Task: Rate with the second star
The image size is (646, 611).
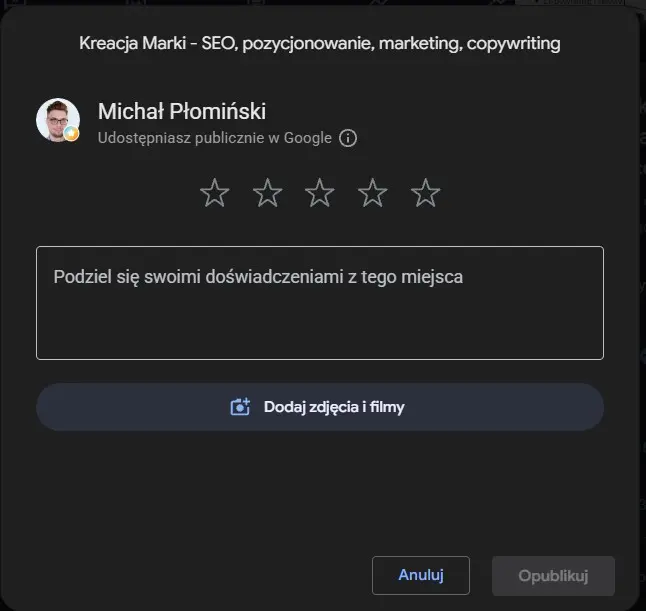Action: (267, 193)
